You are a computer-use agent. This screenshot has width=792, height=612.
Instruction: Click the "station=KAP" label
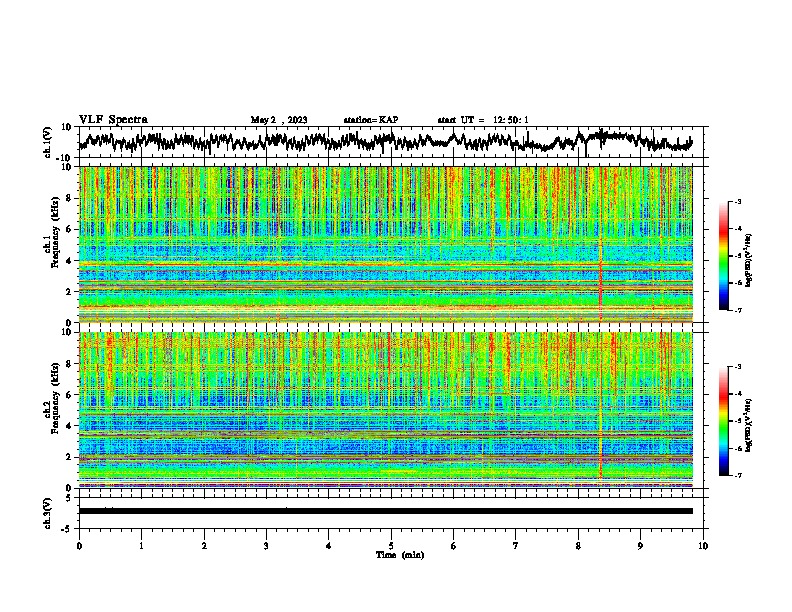pos(371,120)
